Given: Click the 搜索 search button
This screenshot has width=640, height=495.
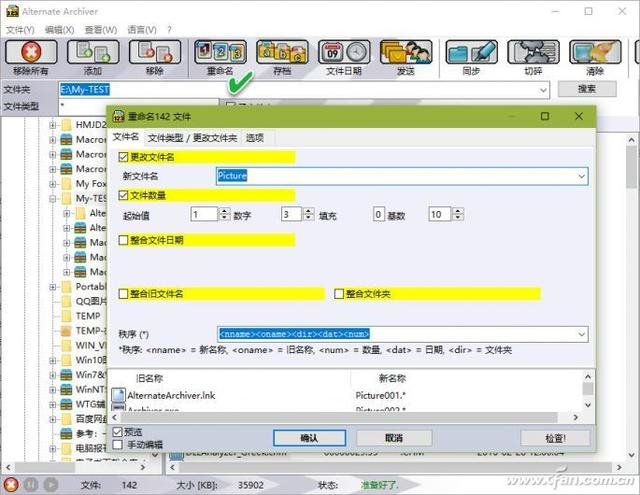Looking at the screenshot, I should coord(587,89).
